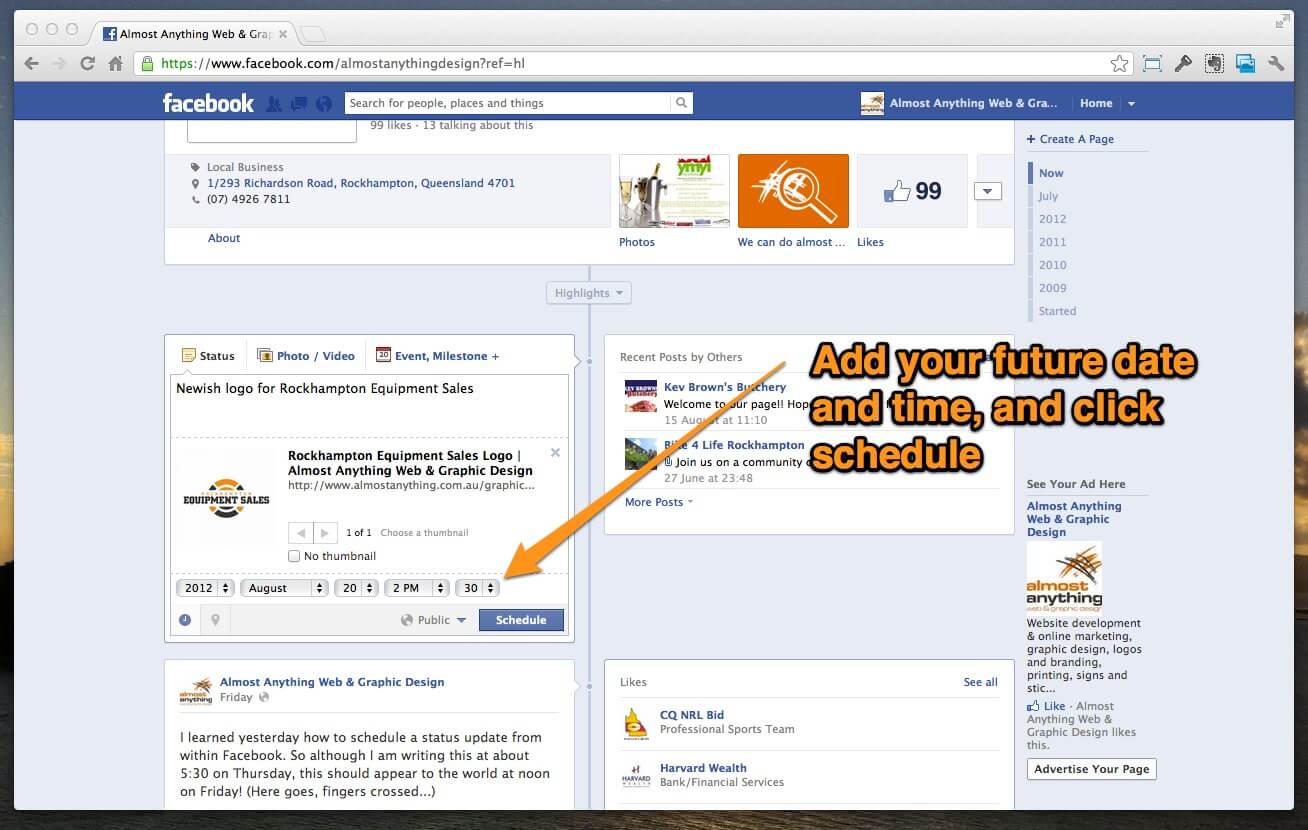The width and height of the screenshot is (1308, 830).
Task: Expand More Posts dropdown
Action: 659,502
